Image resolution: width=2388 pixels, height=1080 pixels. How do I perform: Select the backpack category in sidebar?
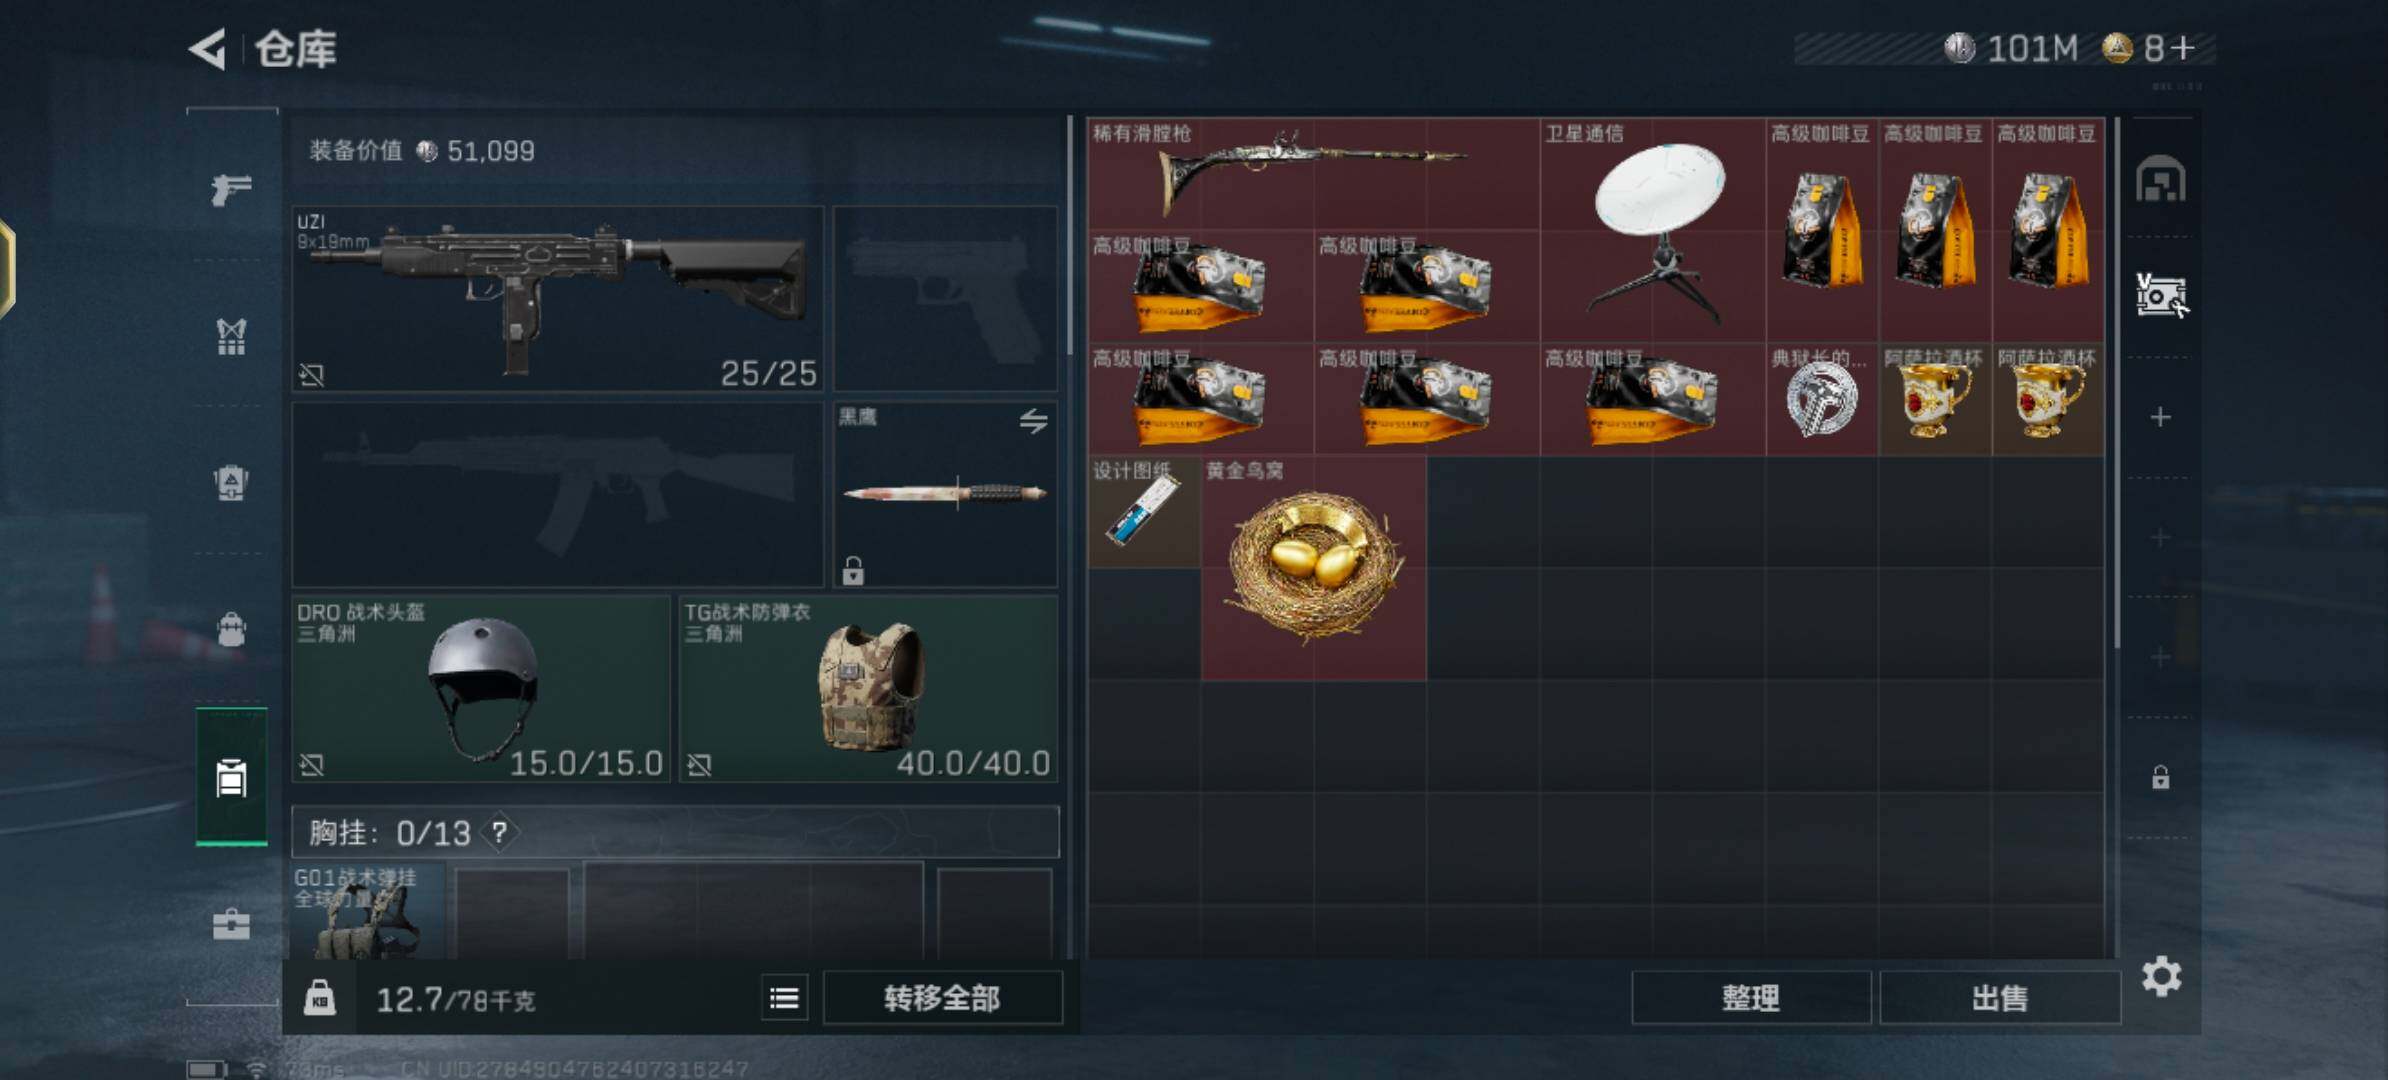click(231, 629)
